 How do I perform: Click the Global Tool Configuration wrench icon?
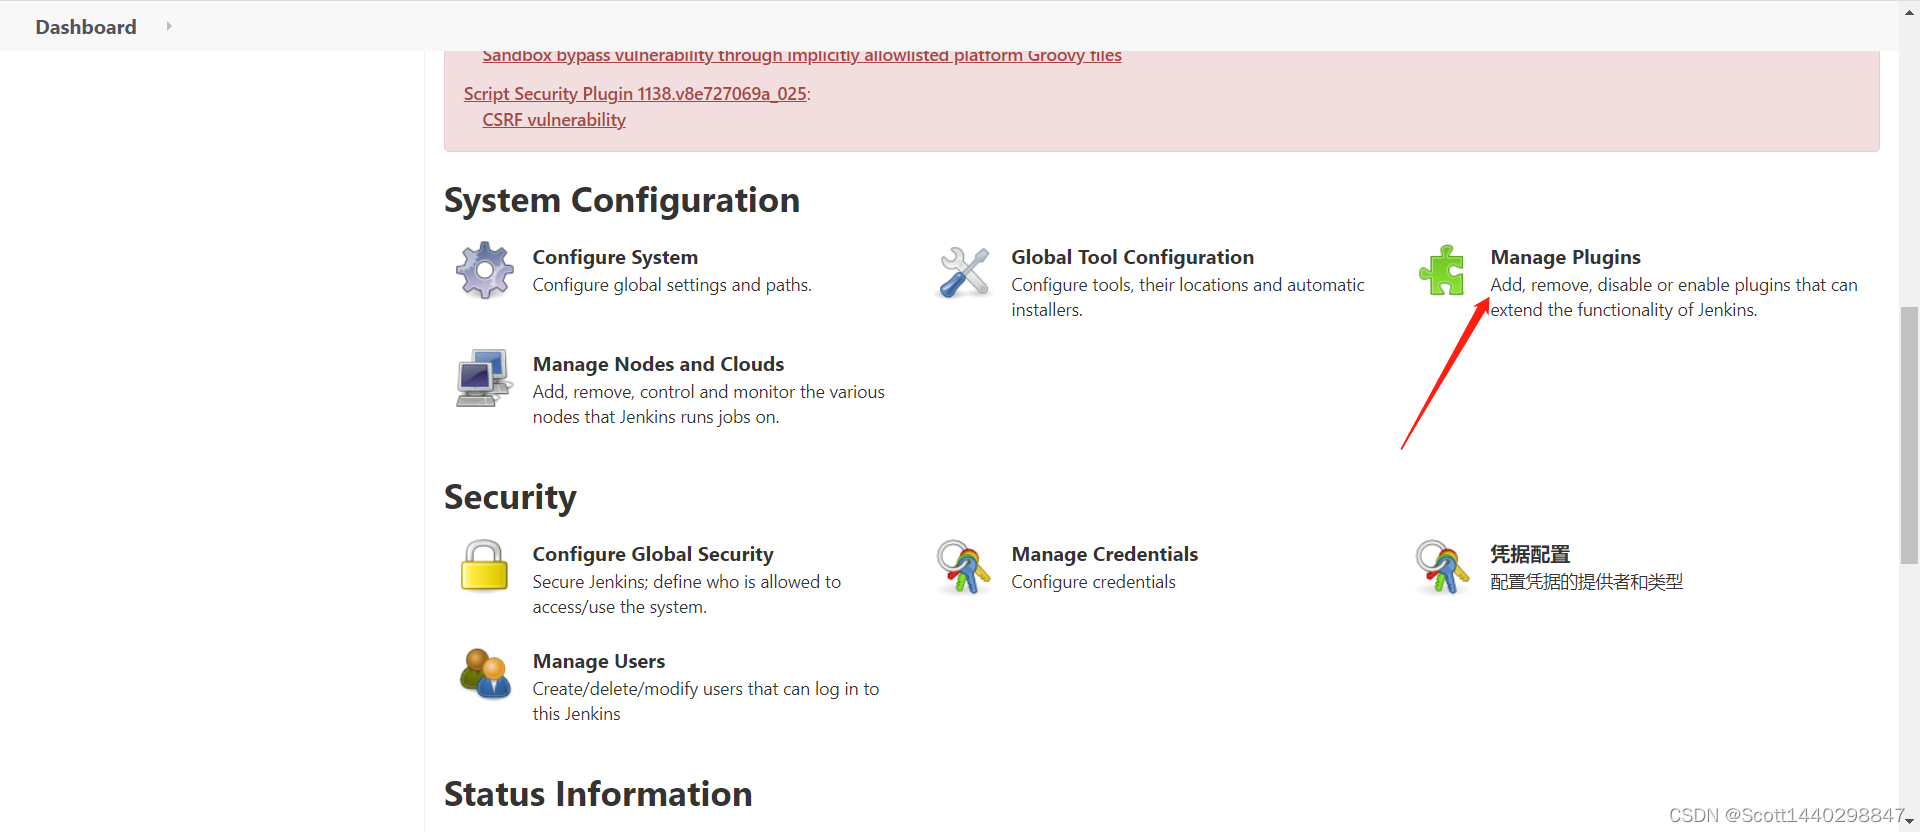click(x=964, y=271)
